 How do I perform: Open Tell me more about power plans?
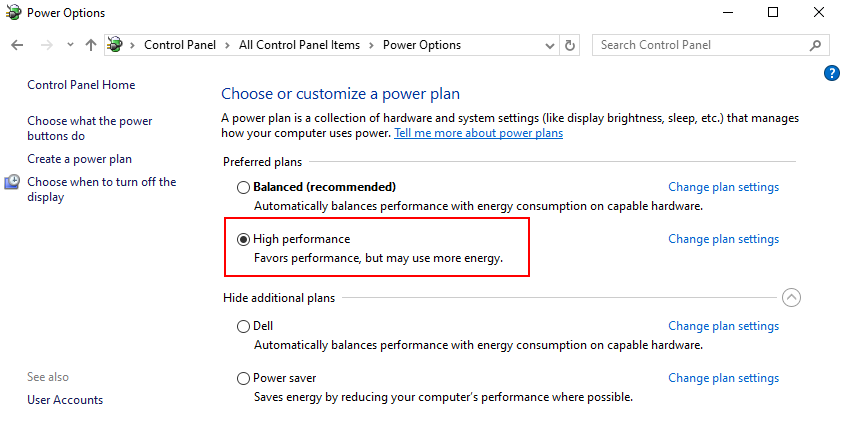[478, 133]
